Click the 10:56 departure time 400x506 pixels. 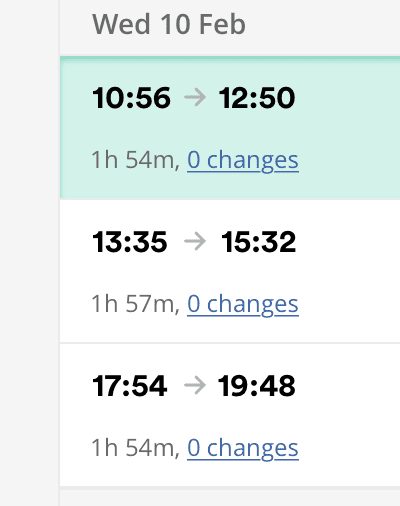pyautogui.click(x=131, y=98)
